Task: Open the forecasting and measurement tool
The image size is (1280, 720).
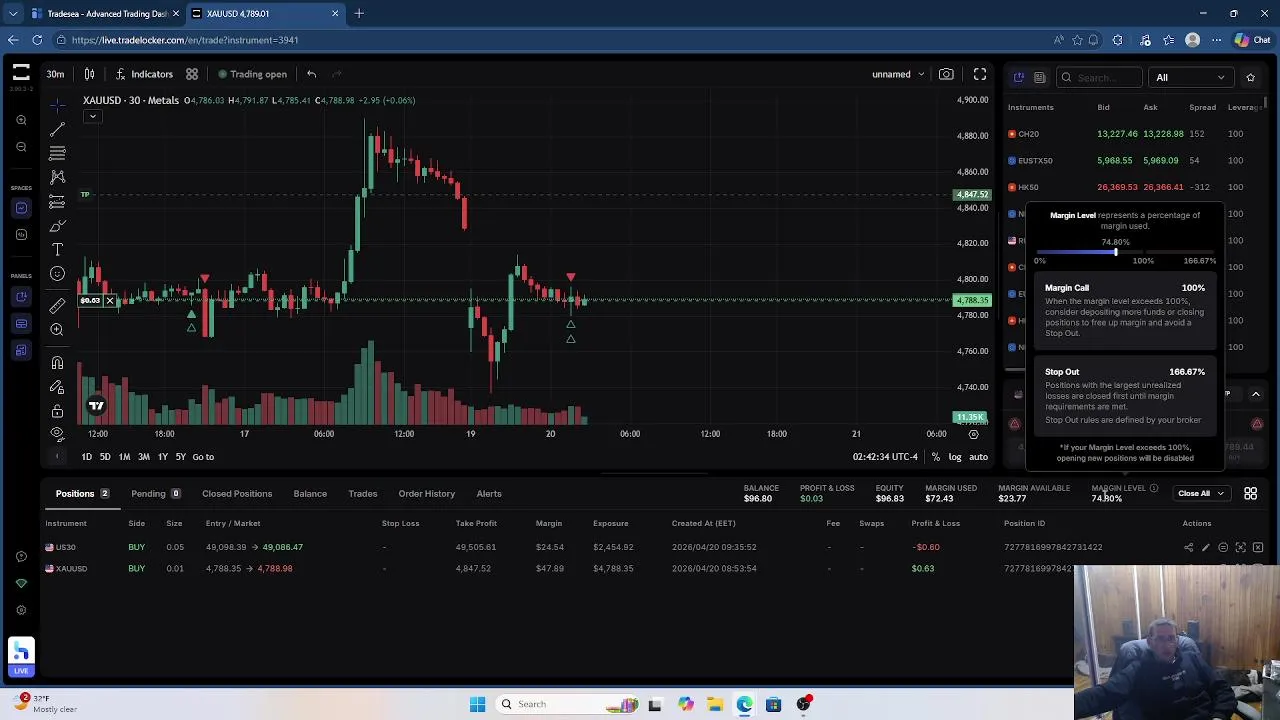Action: point(57,202)
